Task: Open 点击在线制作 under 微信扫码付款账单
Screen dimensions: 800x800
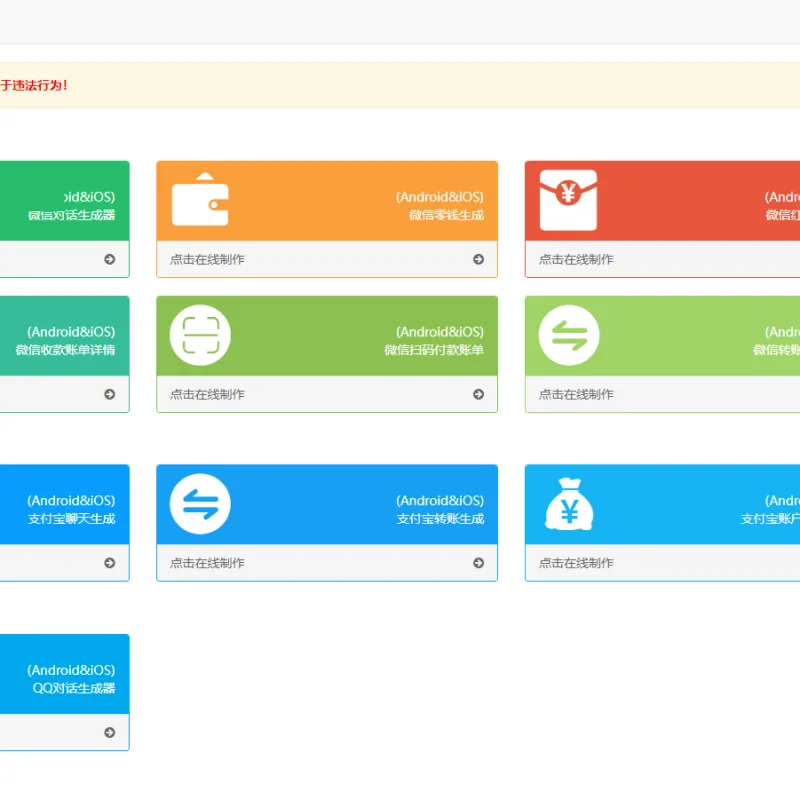Action: [x=207, y=394]
